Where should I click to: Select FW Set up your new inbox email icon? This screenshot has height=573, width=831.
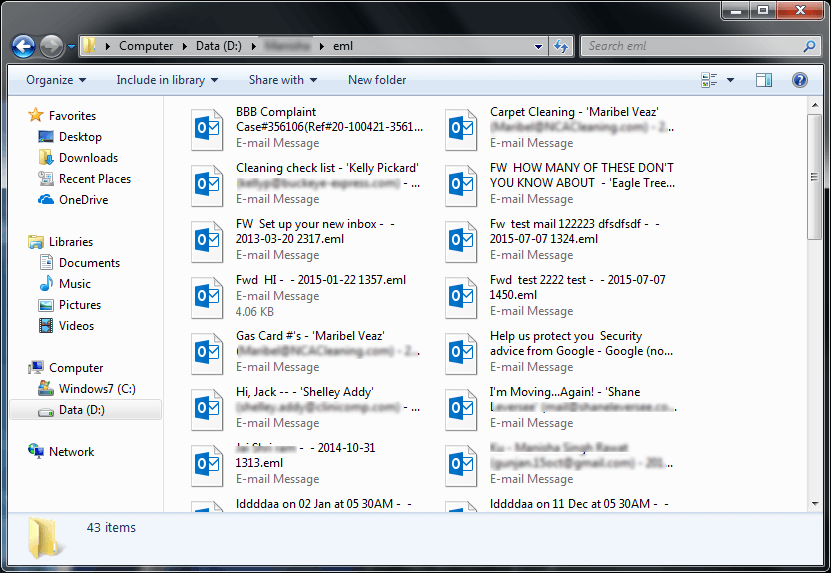click(x=207, y=241)
